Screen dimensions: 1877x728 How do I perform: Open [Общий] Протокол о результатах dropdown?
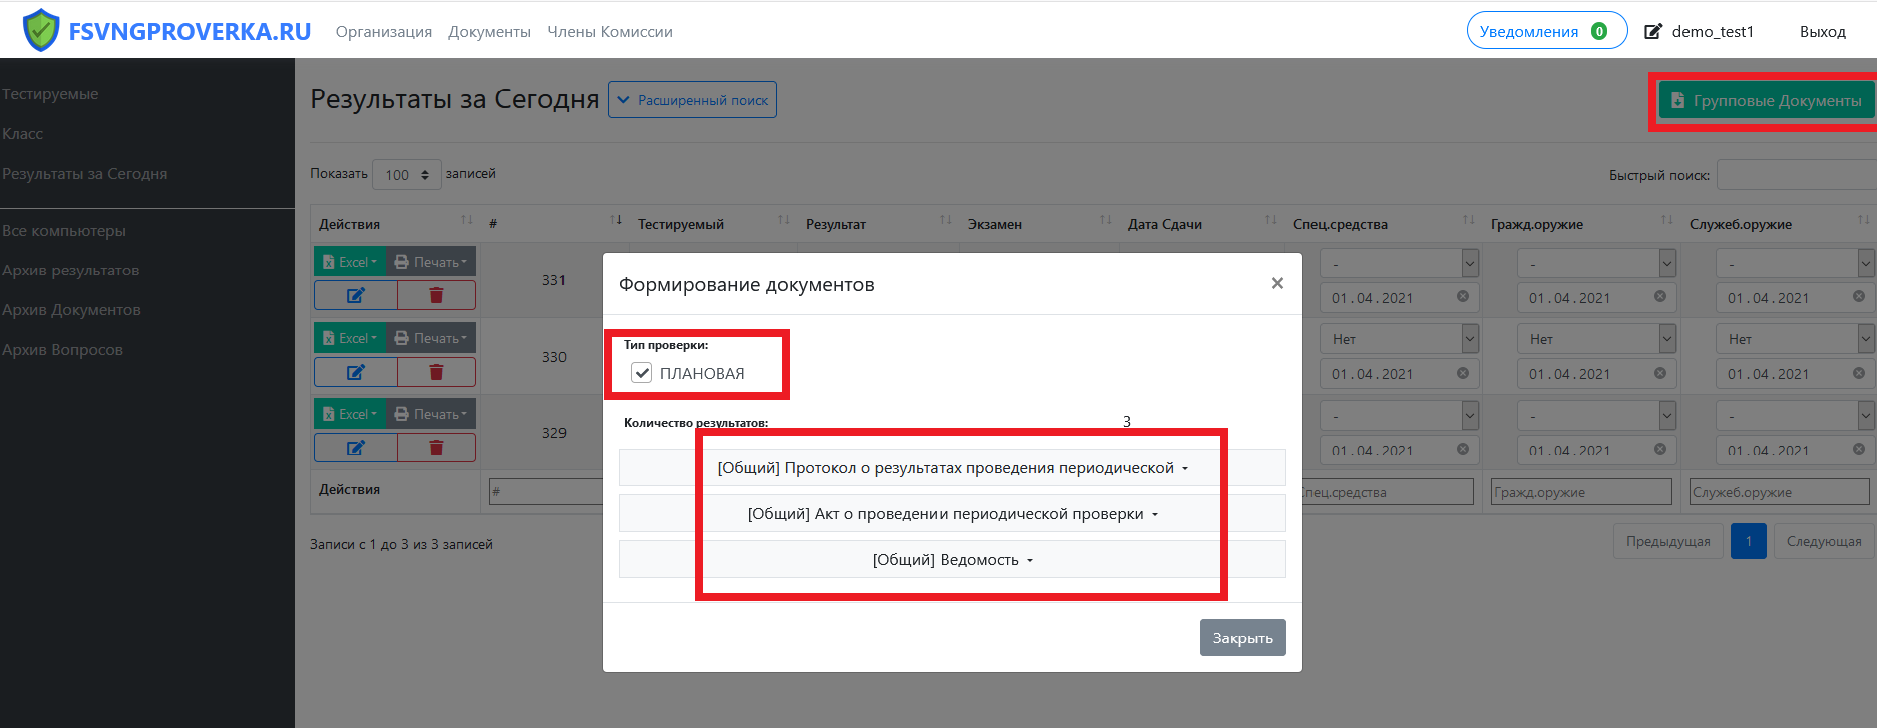tap(952, 468)
